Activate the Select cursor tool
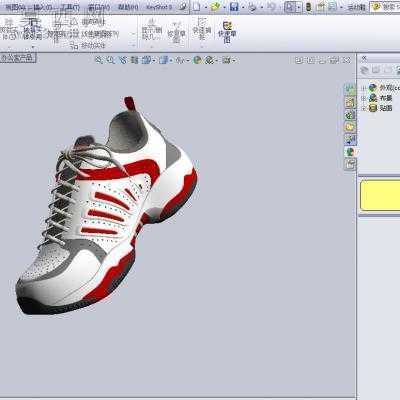This screenshot has height=400, width=400. (290, 7)
